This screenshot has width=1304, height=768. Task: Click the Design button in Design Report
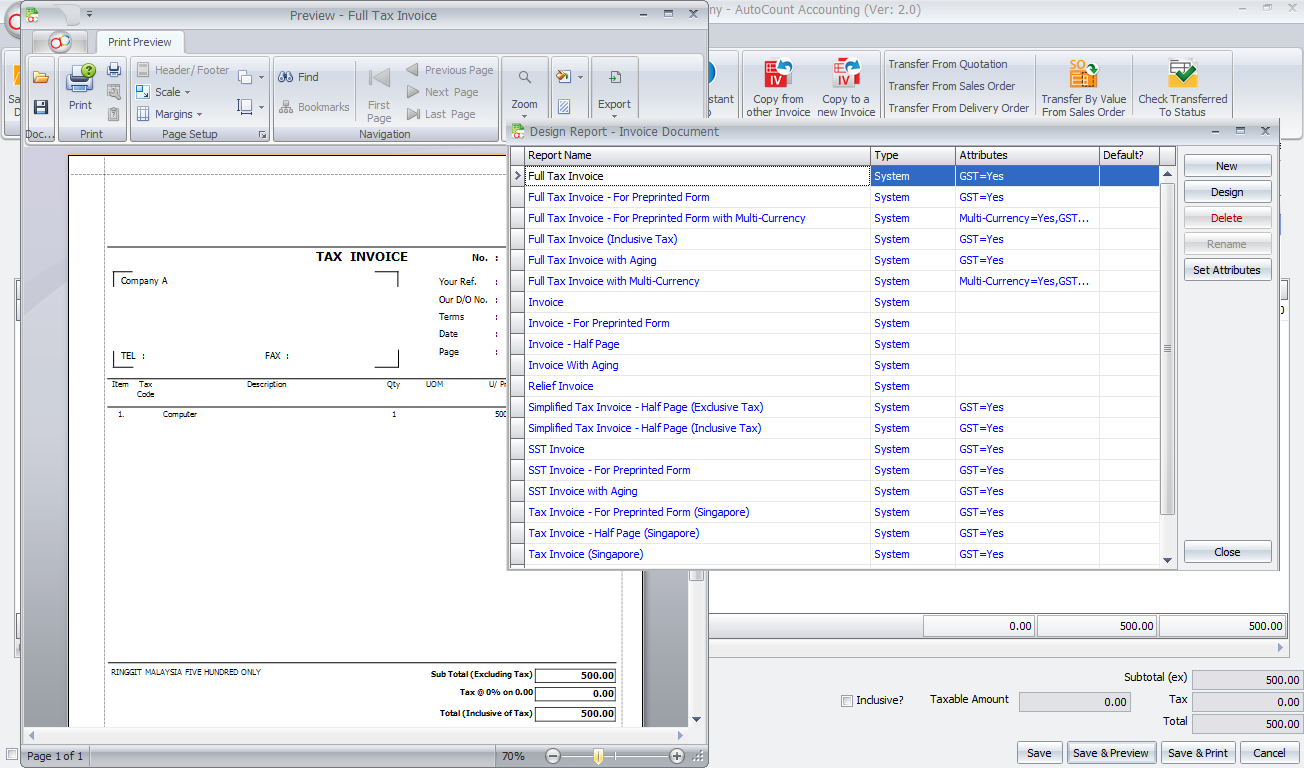point(1227,192)
